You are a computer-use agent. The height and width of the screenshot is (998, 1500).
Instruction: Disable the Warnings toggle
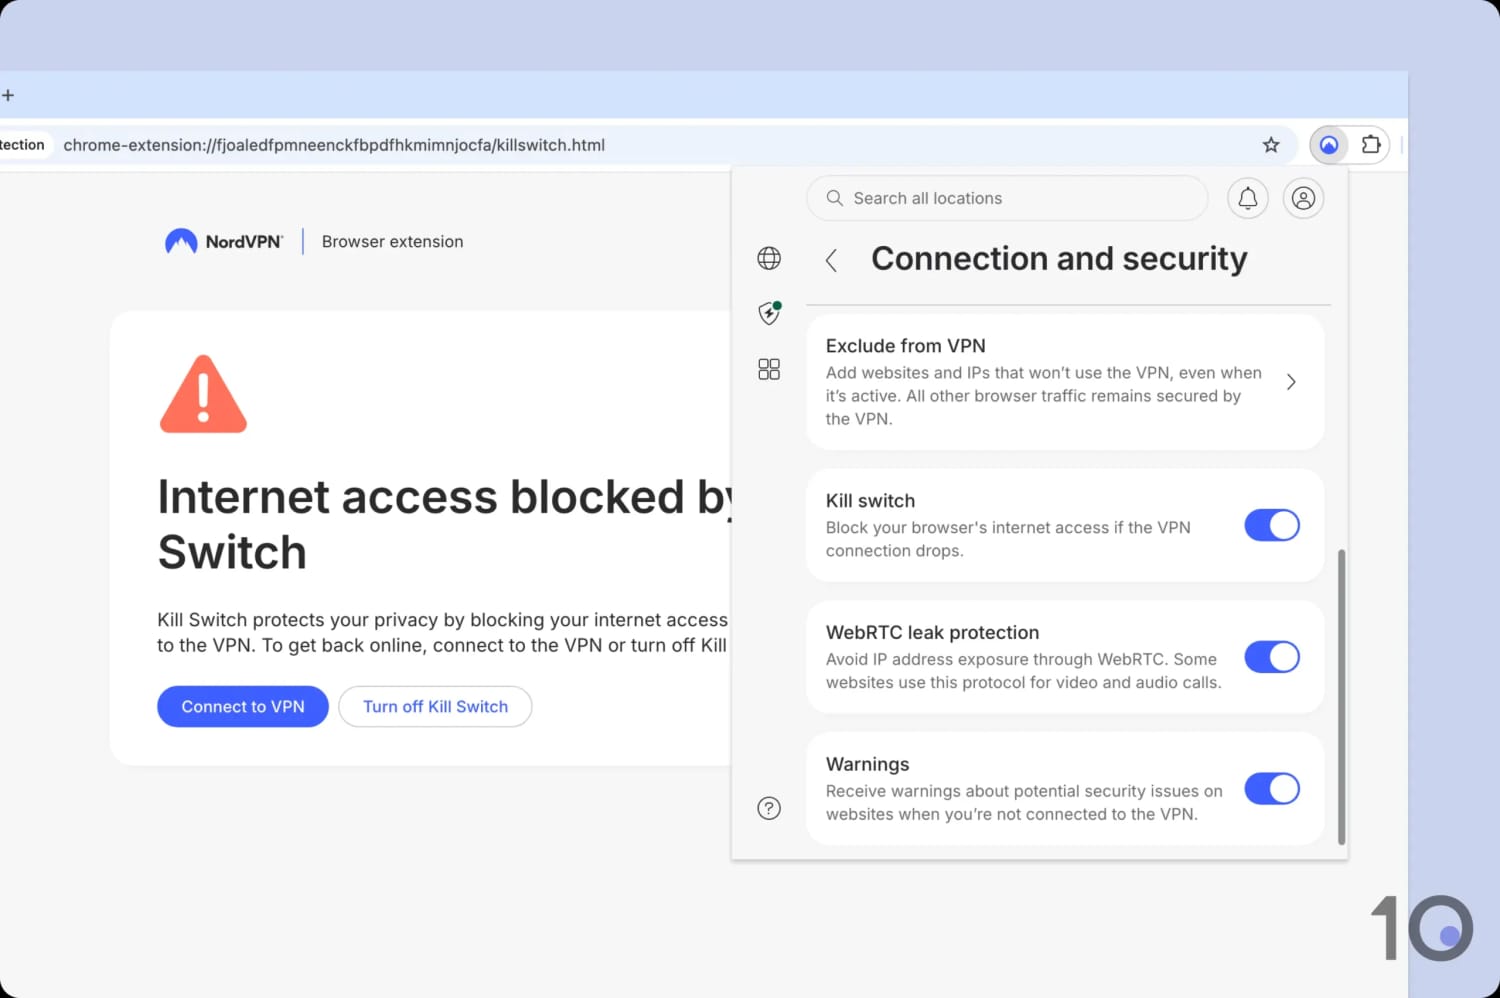click(1272, 788)
